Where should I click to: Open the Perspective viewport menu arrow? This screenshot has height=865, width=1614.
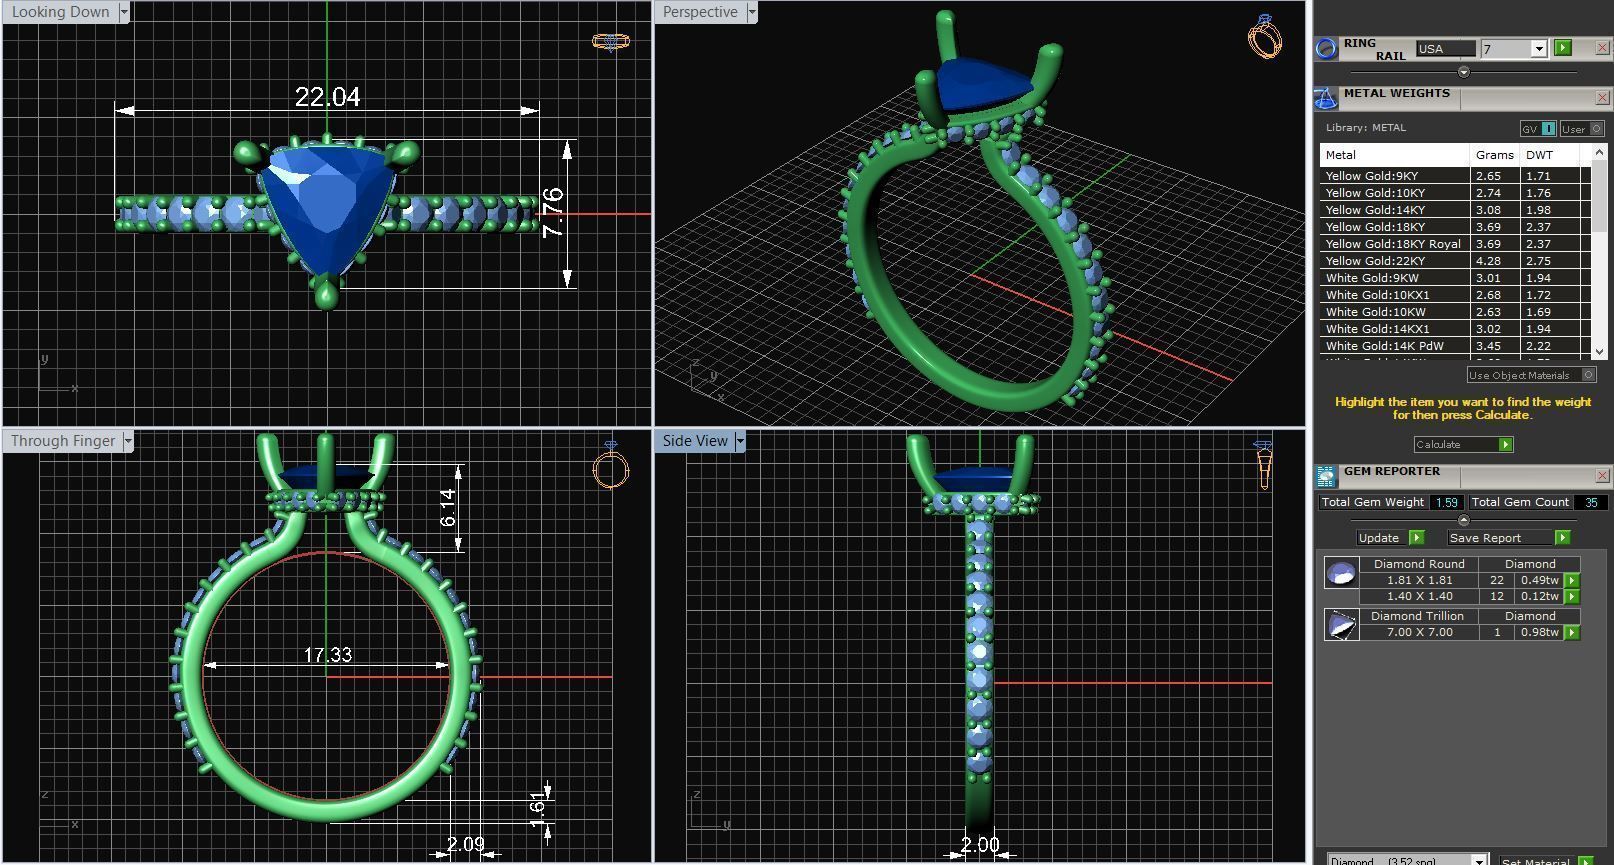click(x=752, y=12)
